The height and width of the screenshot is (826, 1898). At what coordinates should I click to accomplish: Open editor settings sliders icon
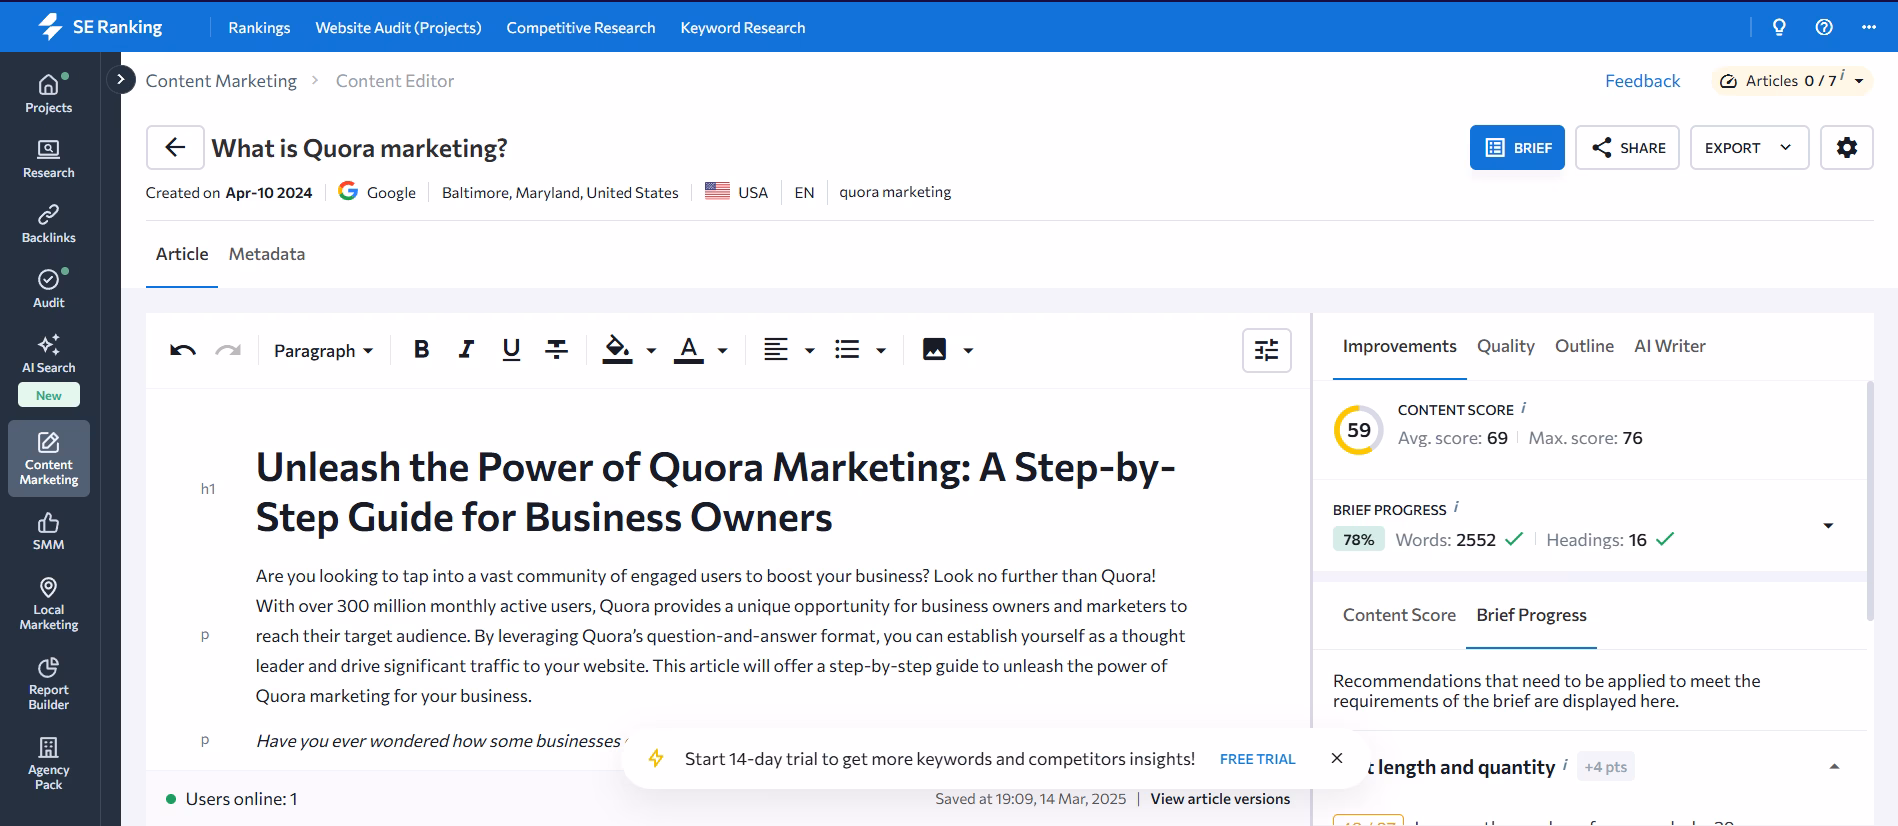pyautogui.click(x=1266, y=350)
